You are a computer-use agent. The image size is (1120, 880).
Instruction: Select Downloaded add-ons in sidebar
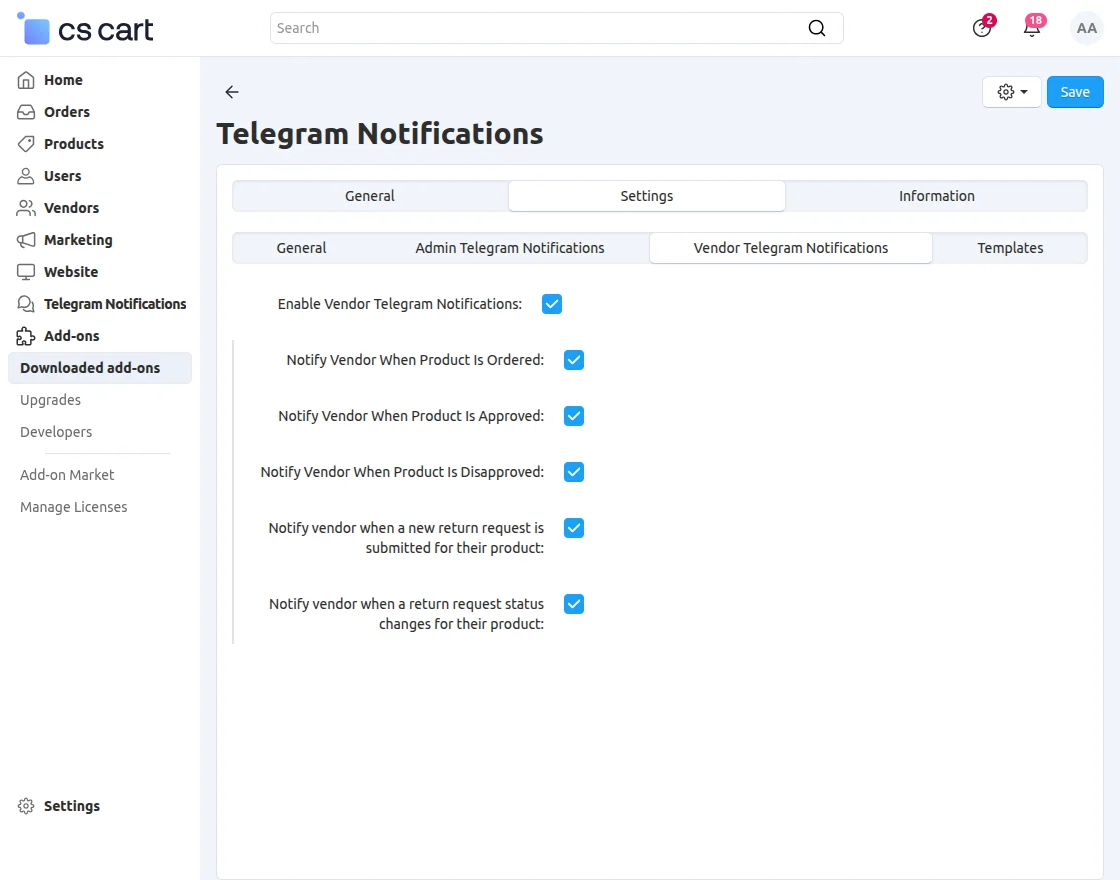(100, 368)
